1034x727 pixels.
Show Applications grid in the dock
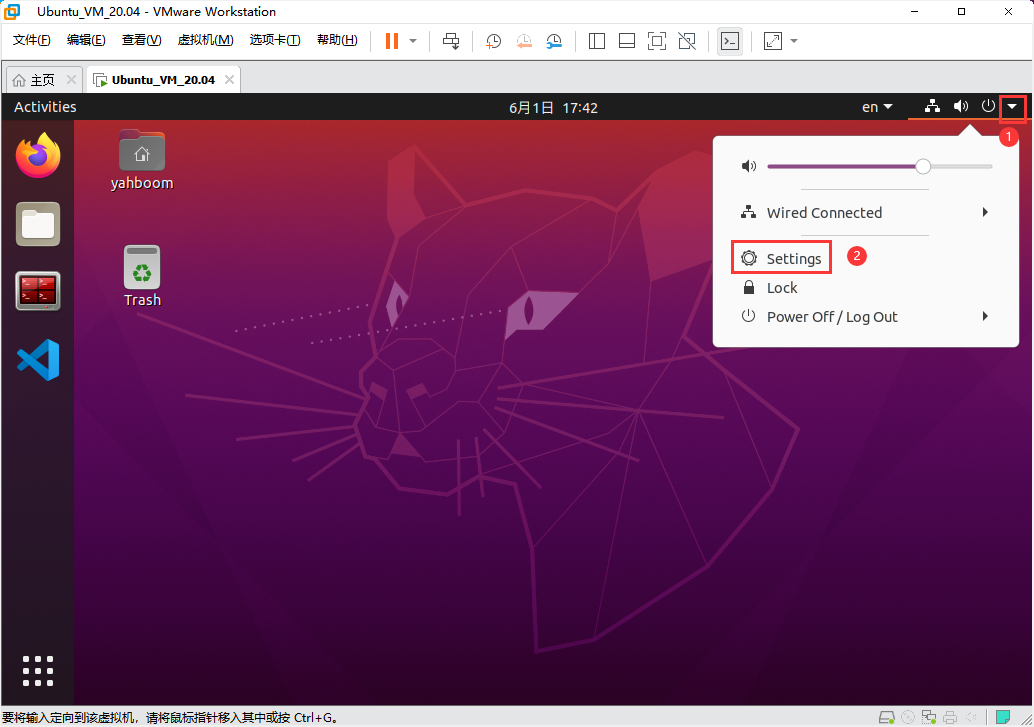click(38, 671)
